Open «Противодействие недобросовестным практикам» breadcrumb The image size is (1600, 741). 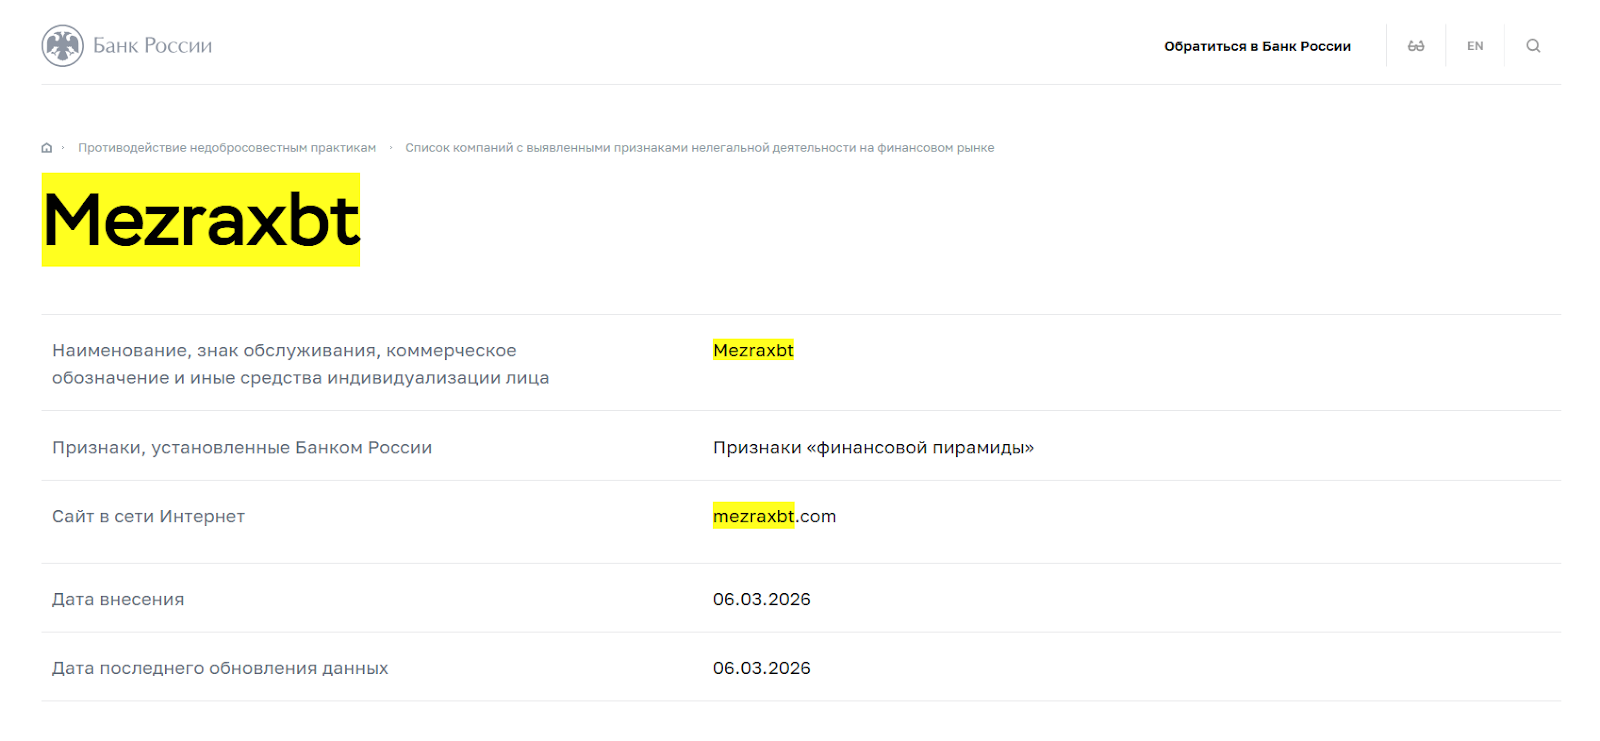click(227, 148)
